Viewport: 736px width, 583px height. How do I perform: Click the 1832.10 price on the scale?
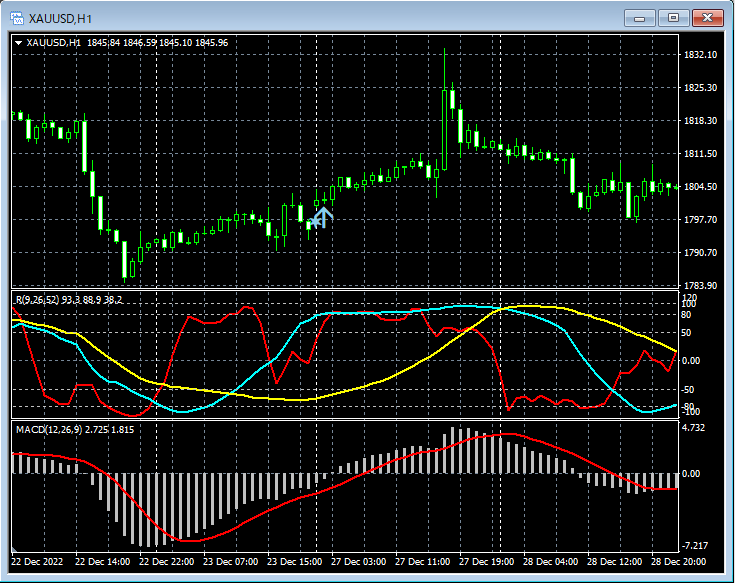pyautogui.click(x=699, y=55)
